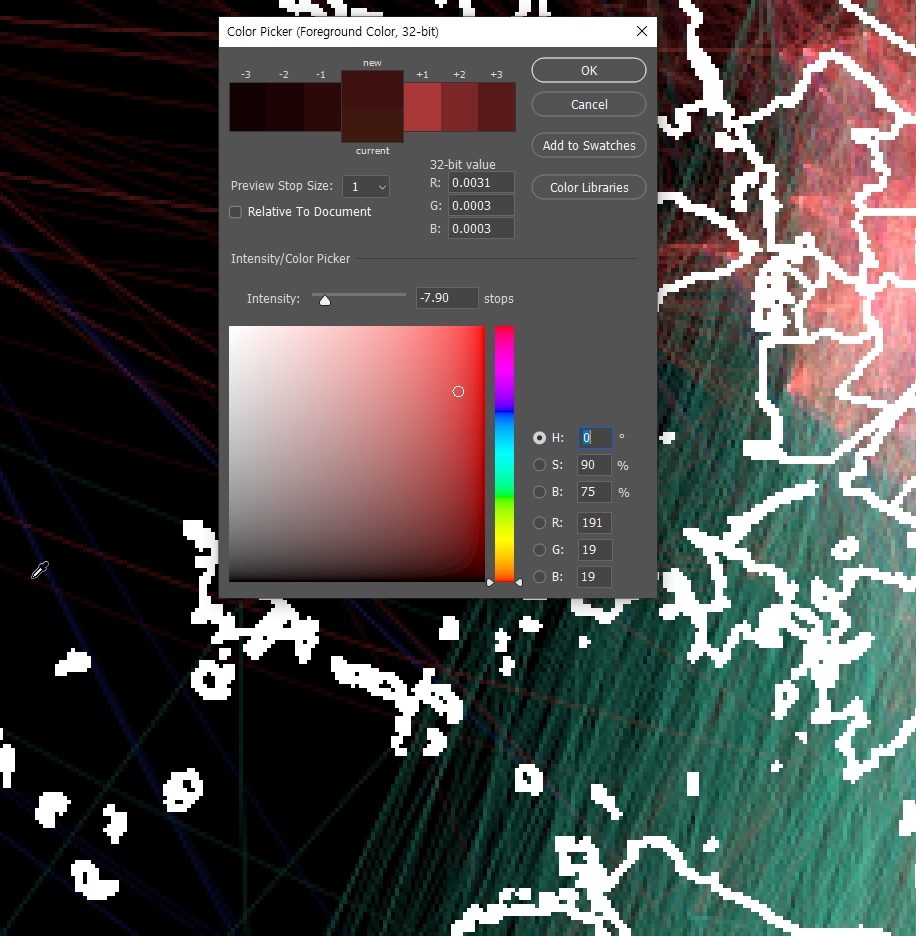Click the G field showing 19

[x=594, y=550]
